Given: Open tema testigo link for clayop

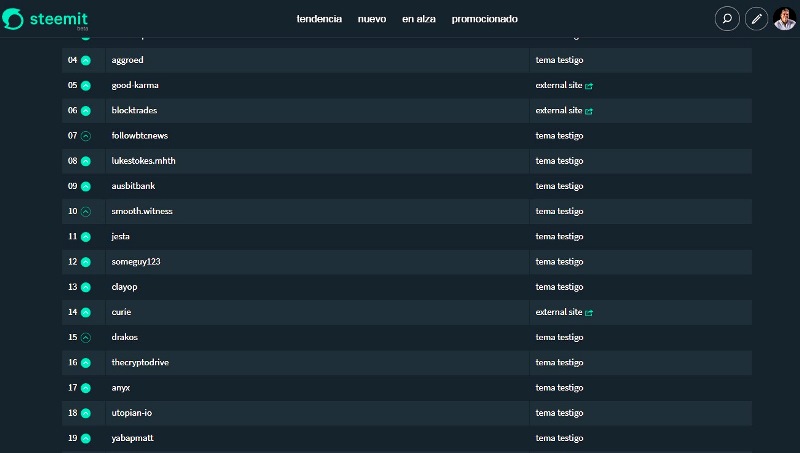Looking at the screenshot, I should coord(559,287).
